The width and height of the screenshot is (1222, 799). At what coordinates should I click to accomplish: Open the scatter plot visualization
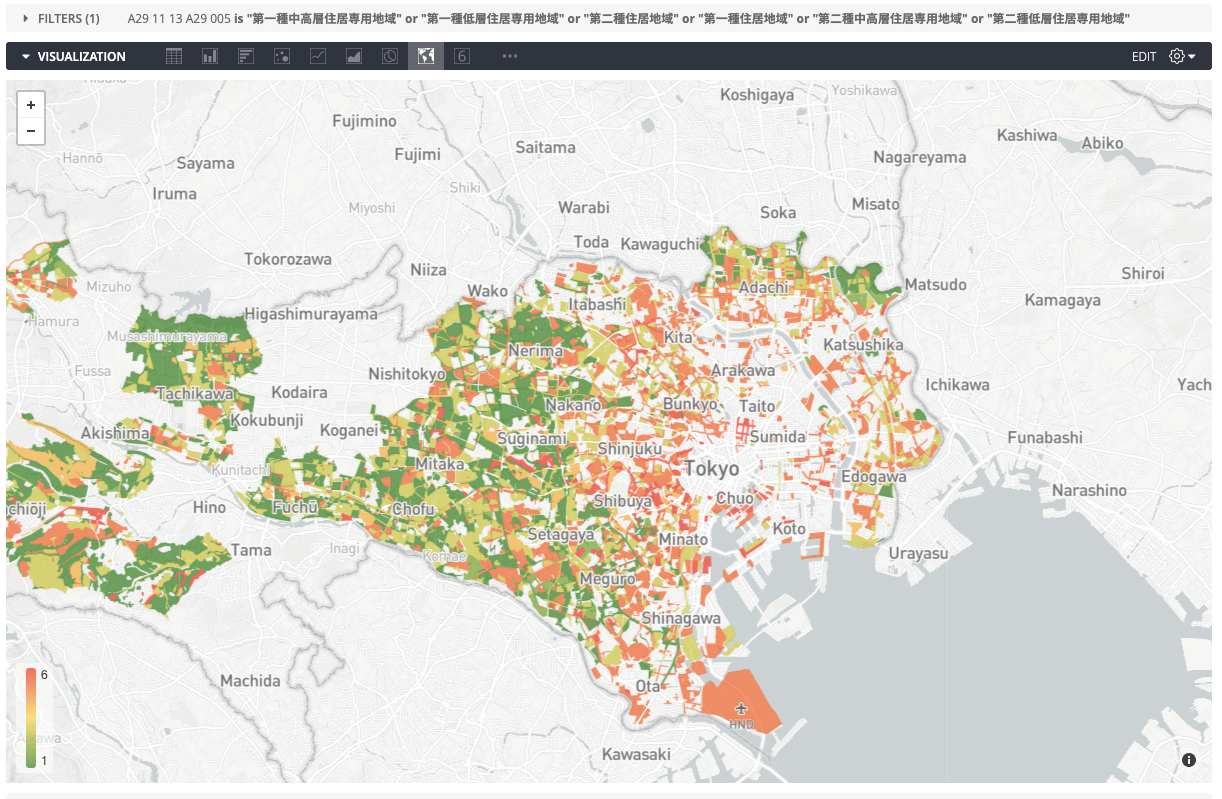pyautogui.click(x=281, y=56)
